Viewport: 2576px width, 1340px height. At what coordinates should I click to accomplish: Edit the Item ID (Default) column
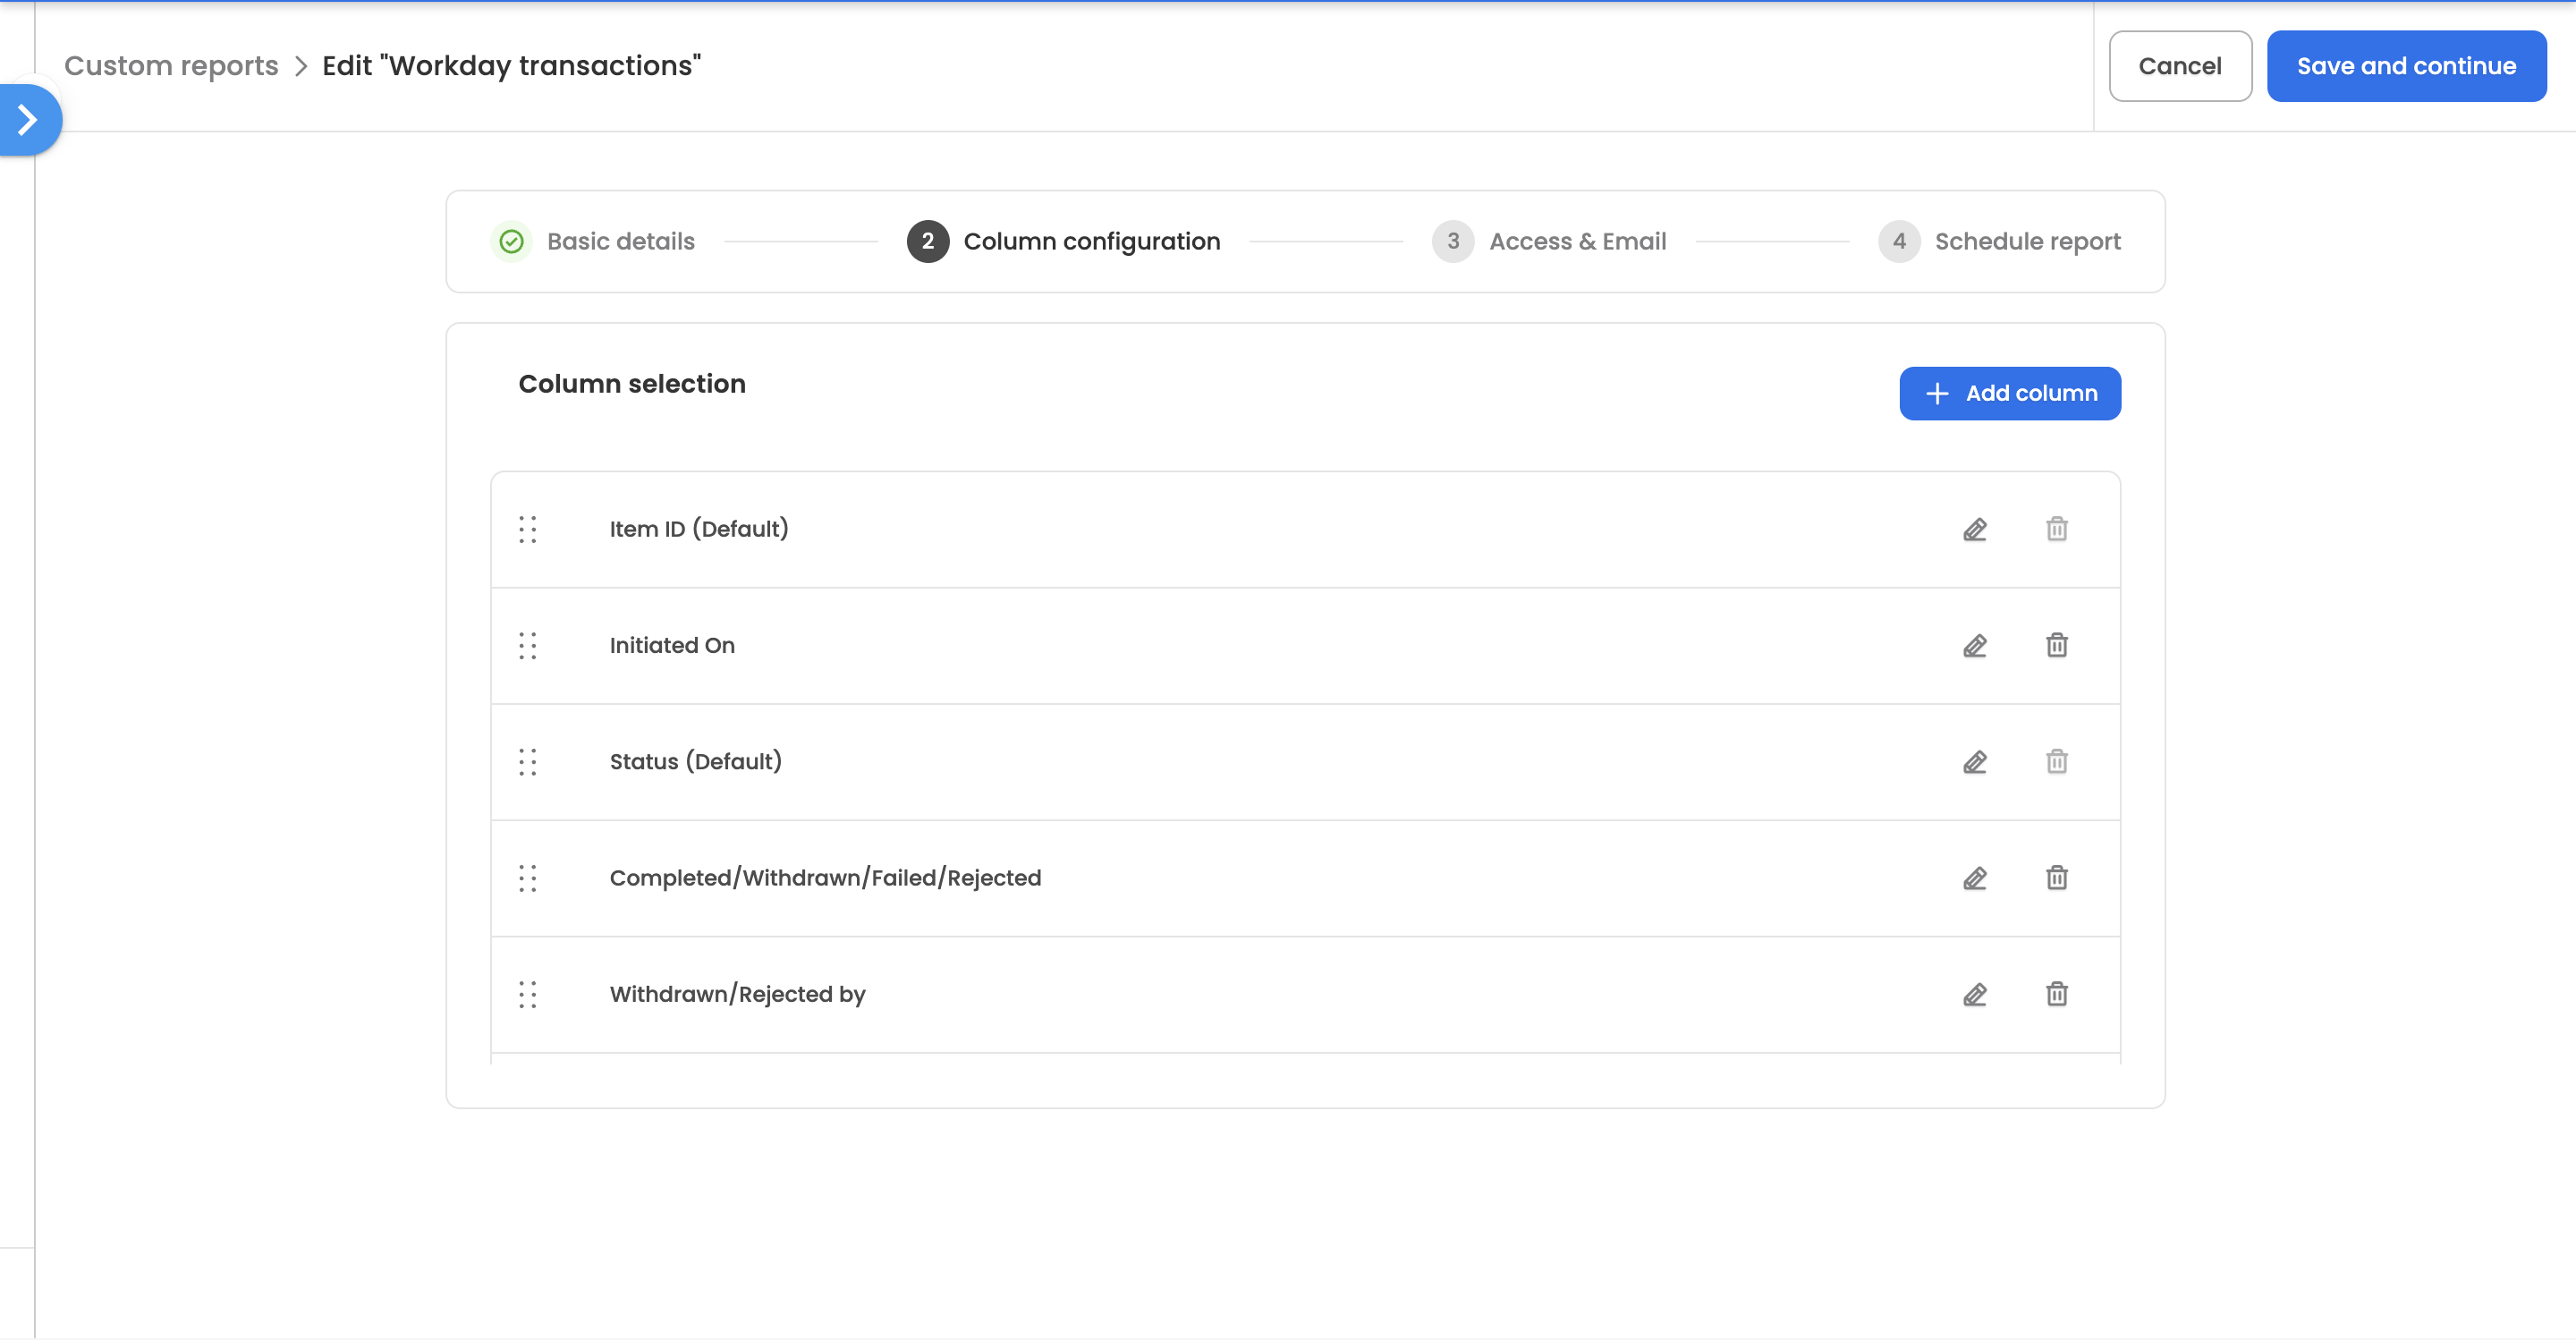tap(1974, 529)
